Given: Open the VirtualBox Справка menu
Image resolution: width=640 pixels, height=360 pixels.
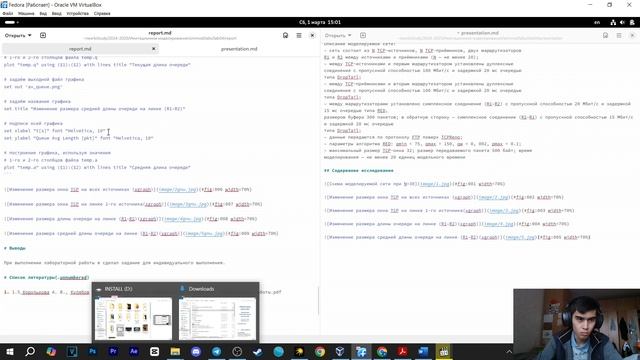Looking at the screenshot, I should [x=102, y=13].
